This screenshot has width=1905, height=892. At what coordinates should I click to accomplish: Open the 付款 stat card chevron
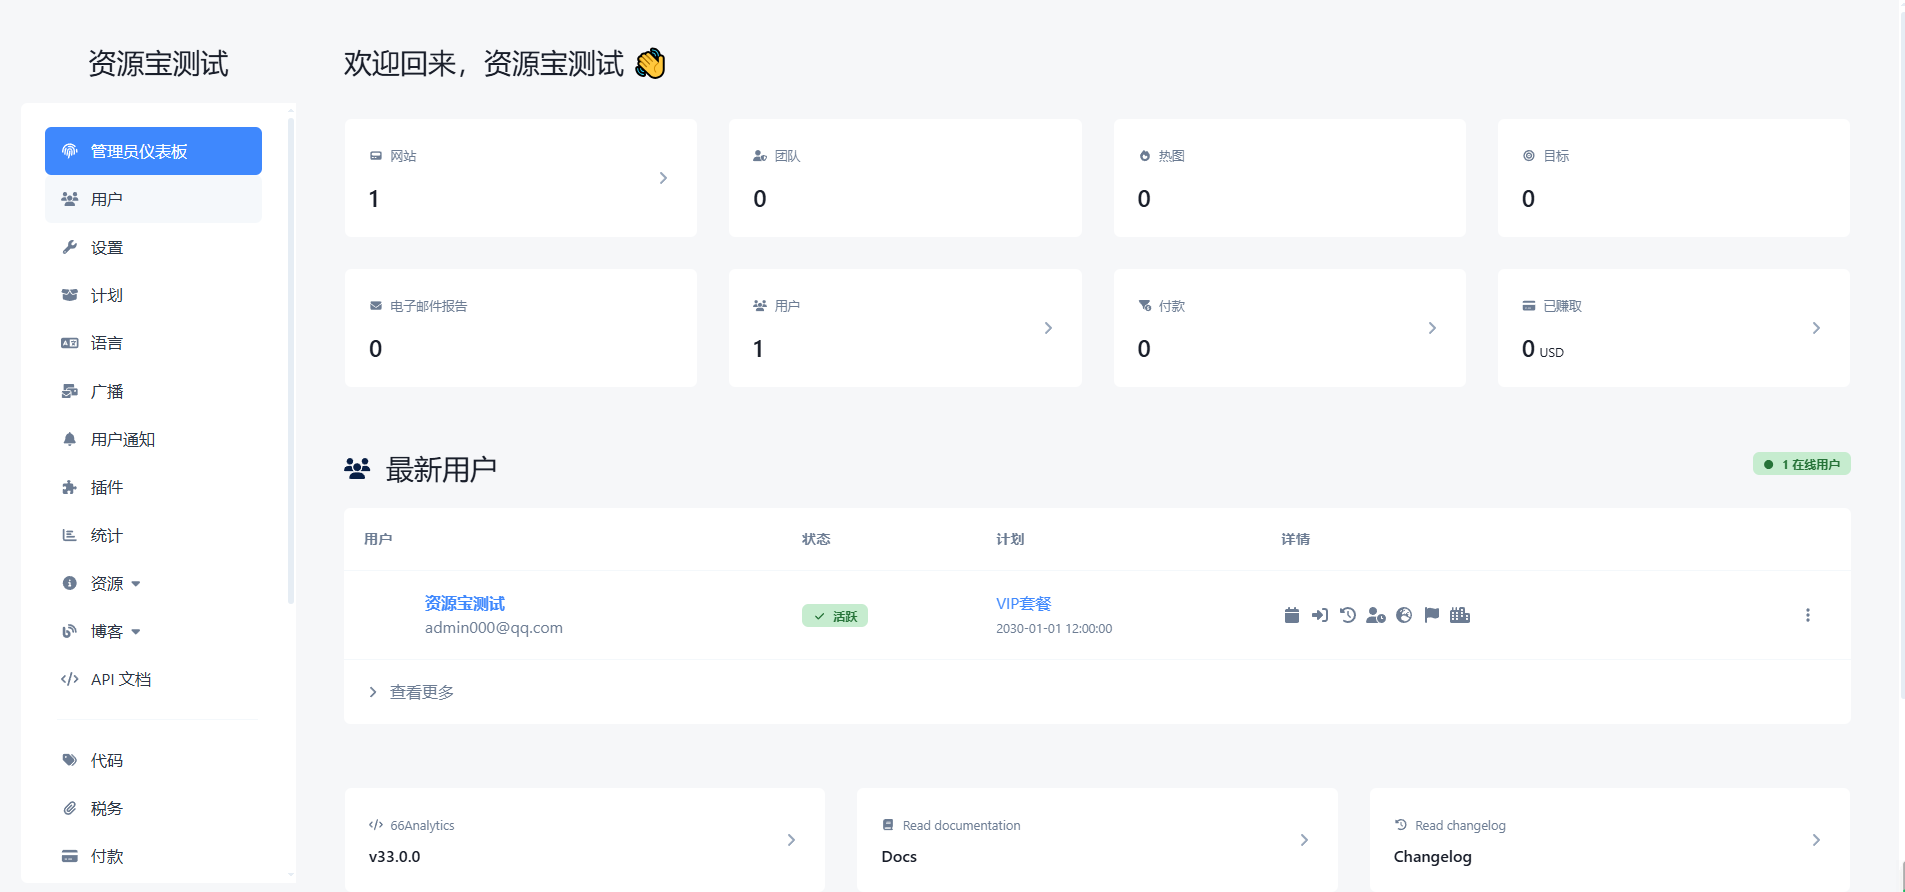[x=1432, y=328]
